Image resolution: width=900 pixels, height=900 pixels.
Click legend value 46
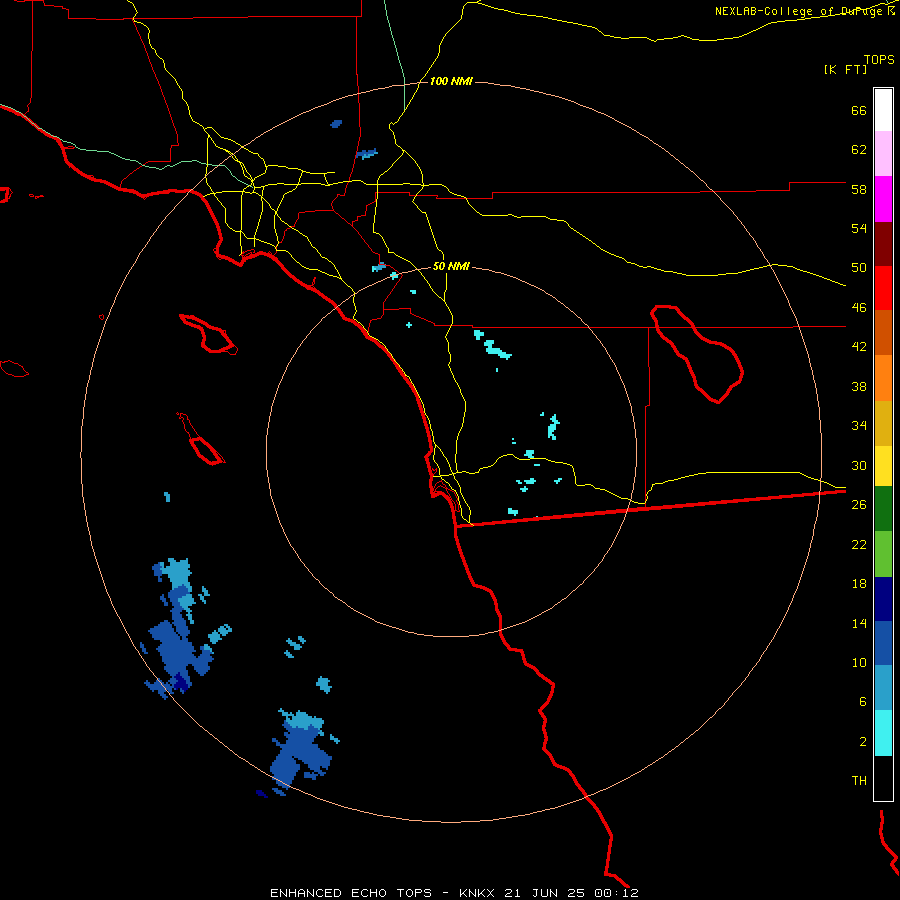click(x=859, y=308)
